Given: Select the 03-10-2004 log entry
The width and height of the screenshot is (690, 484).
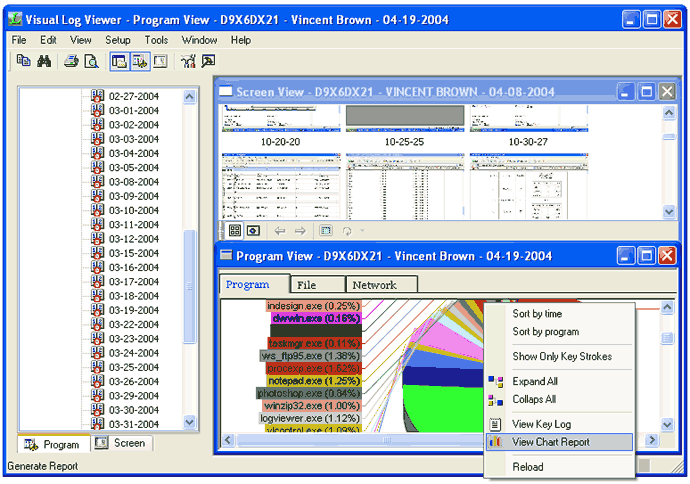Looking at the screenshot, I should coord(134,210).
